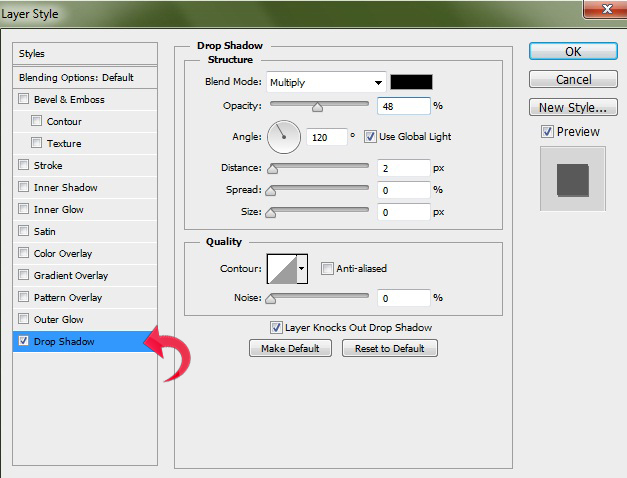Uncheck Layer Knocks Out Drop Shadow

[x=276, y=327]
